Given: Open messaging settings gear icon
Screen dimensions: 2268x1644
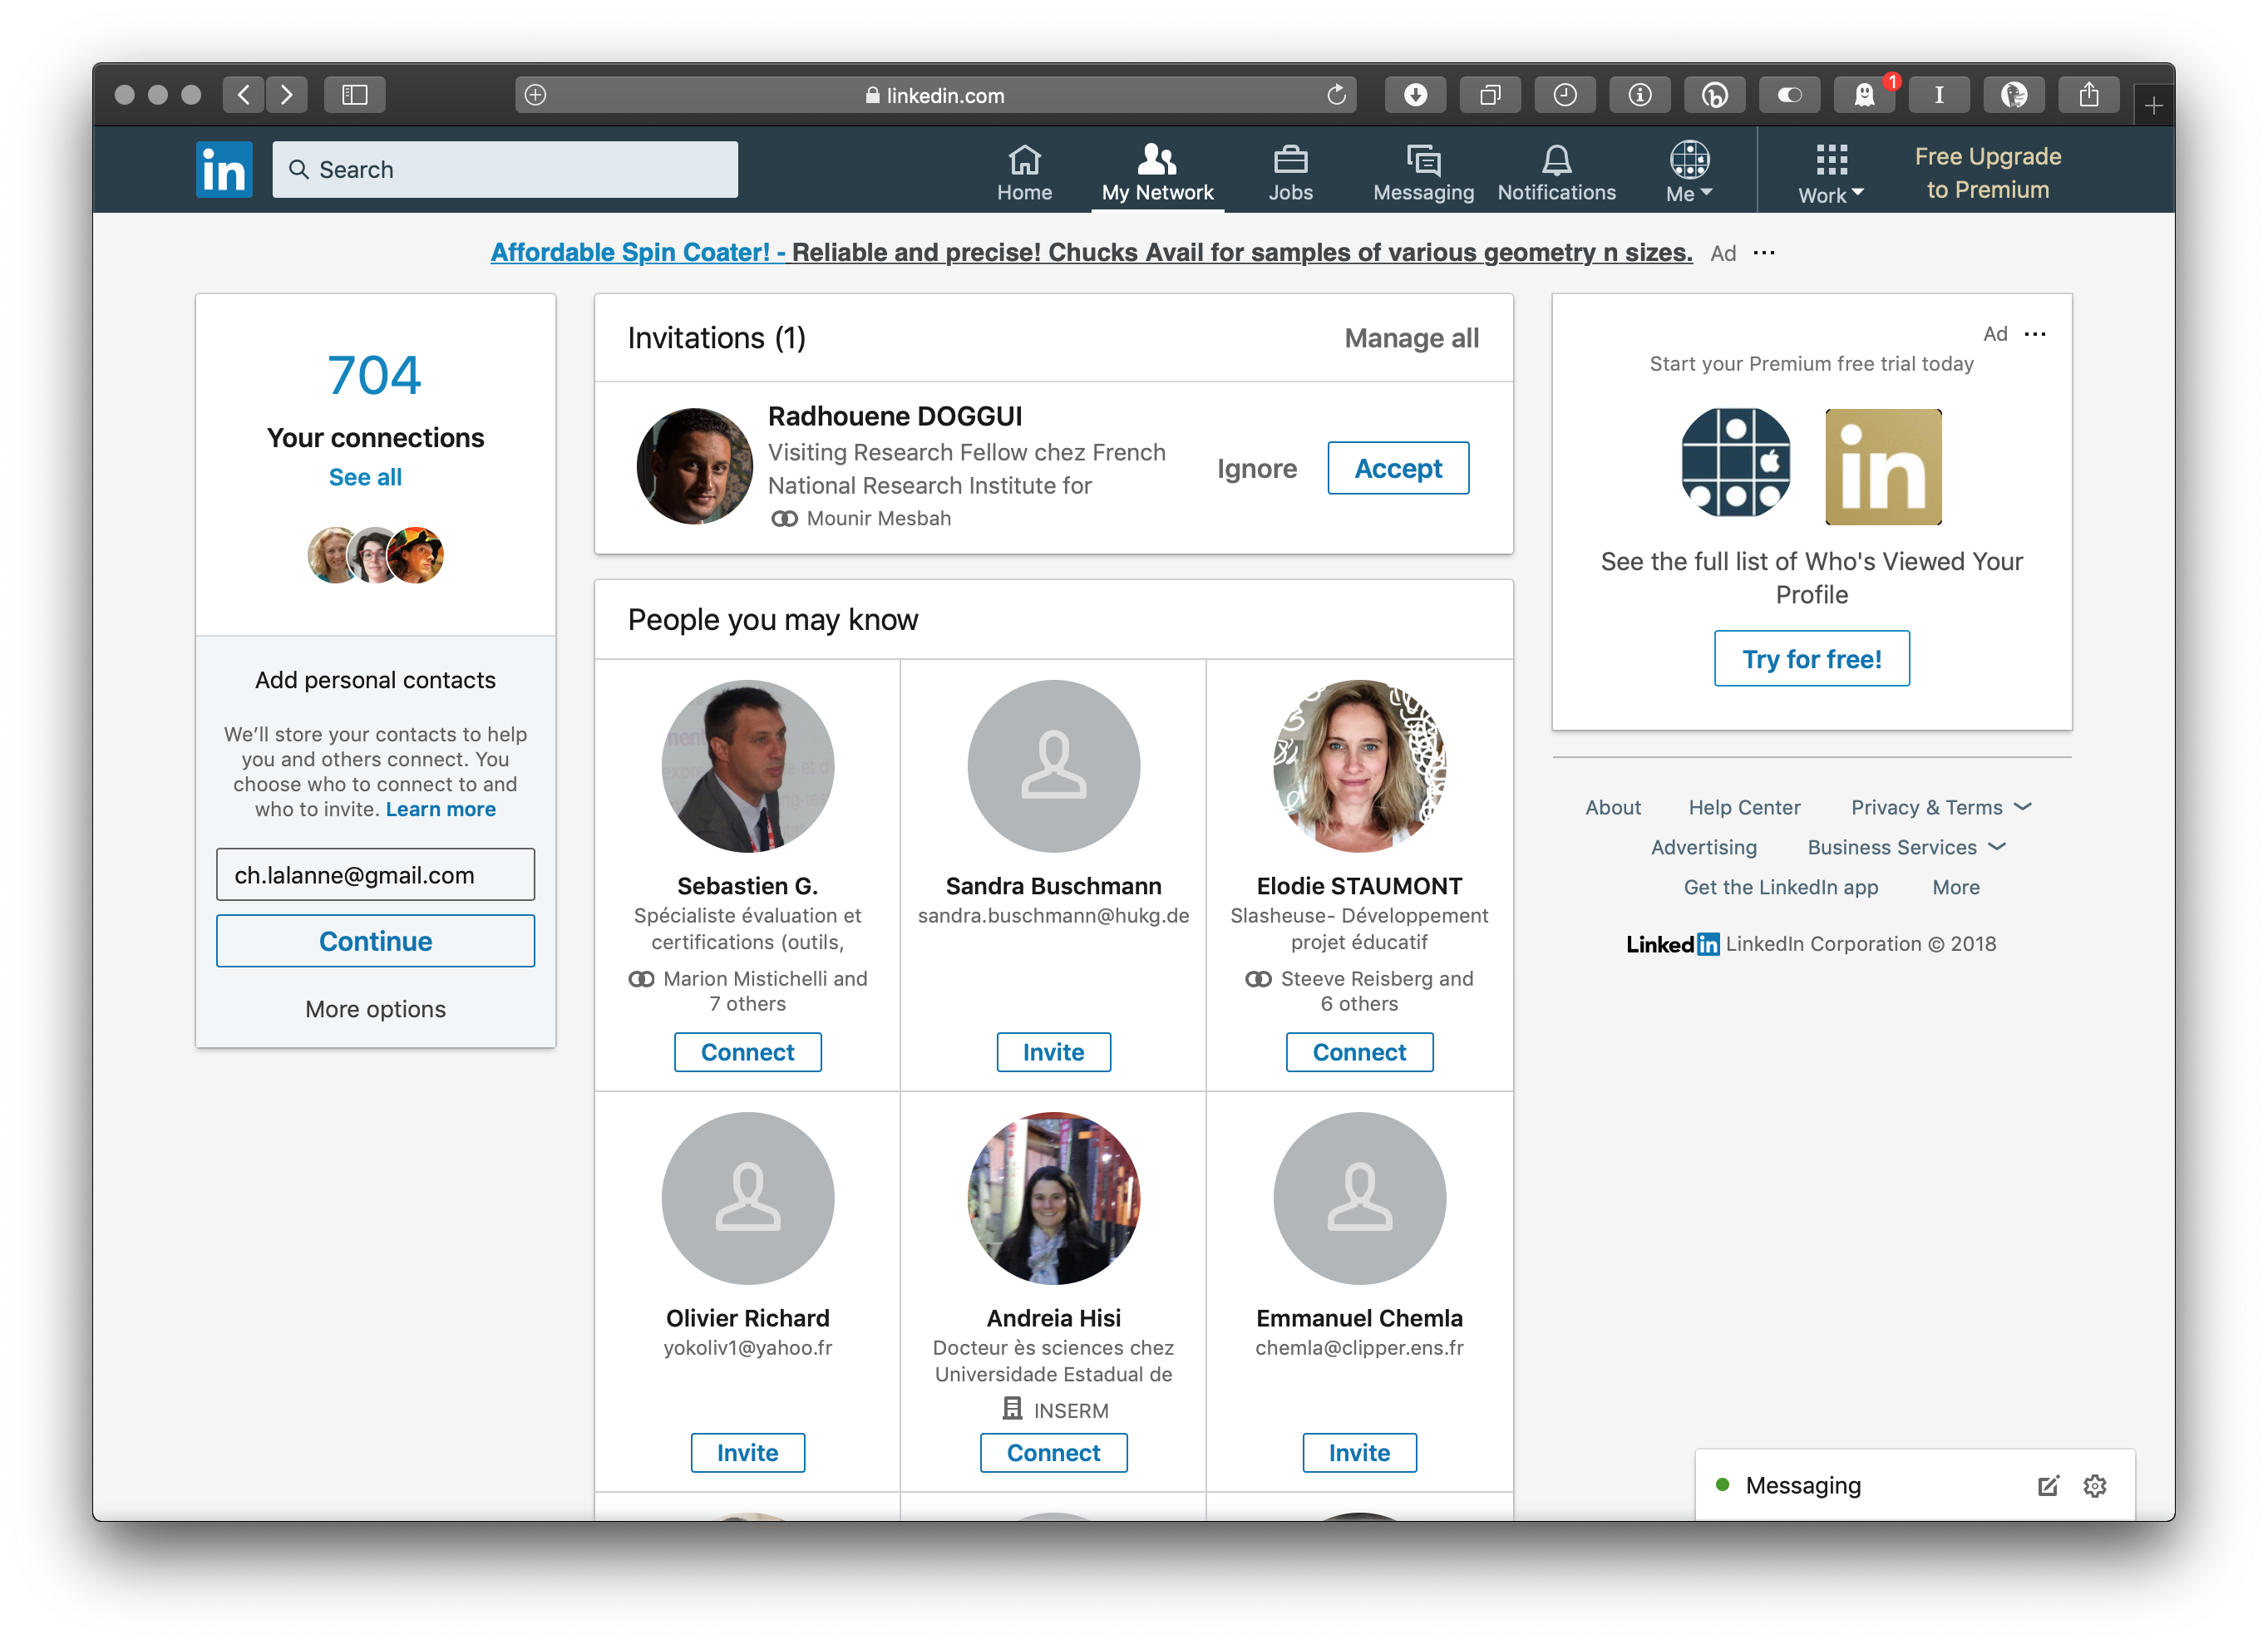Looking at the screenshot, I should click(x=2094, y=1486).
